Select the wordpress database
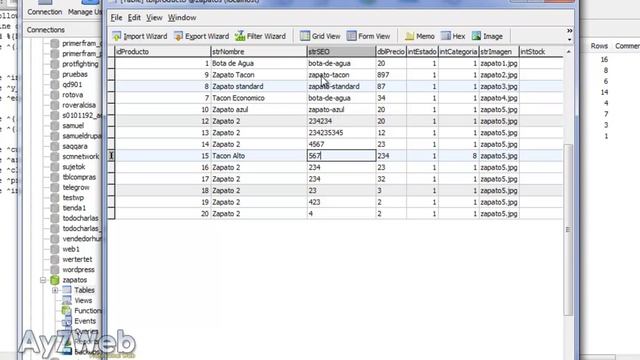 pos(78,270)
